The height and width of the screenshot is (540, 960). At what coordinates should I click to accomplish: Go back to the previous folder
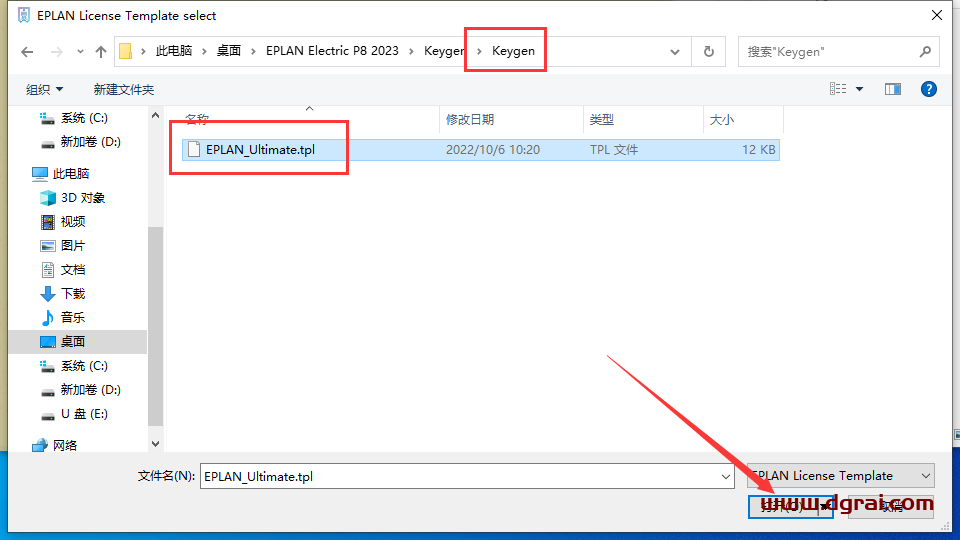tap(27, 52)
